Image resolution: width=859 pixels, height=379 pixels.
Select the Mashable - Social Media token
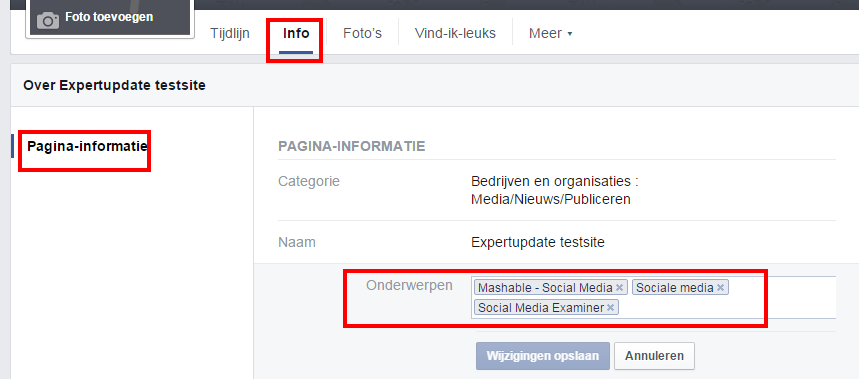pos(550,288)
